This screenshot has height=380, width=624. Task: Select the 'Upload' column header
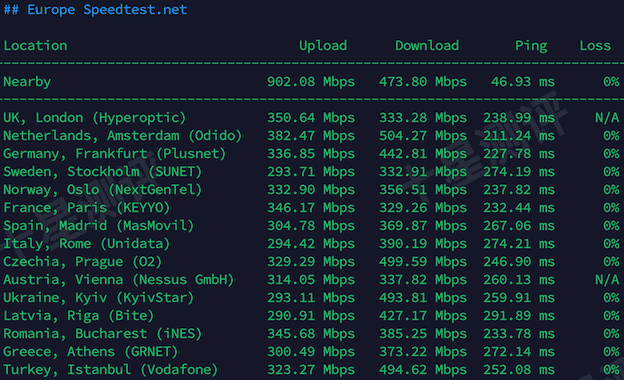323,46
